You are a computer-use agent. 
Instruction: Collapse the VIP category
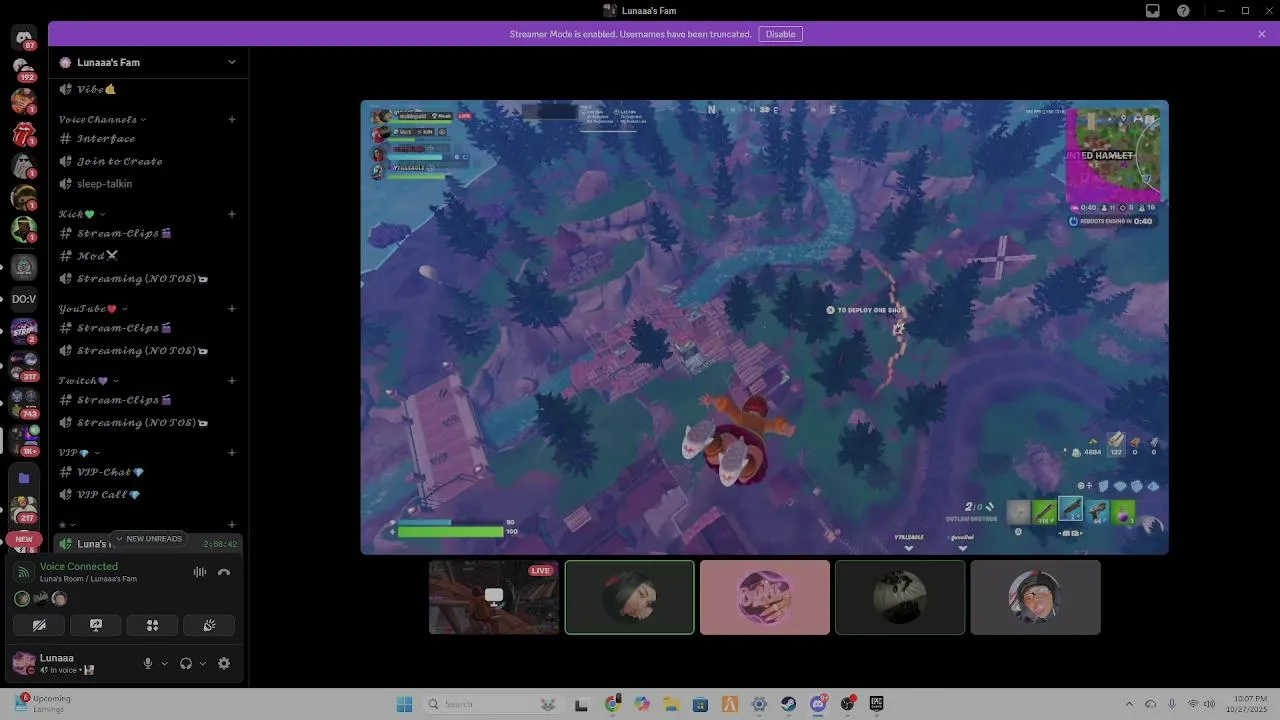pos(78,453)
